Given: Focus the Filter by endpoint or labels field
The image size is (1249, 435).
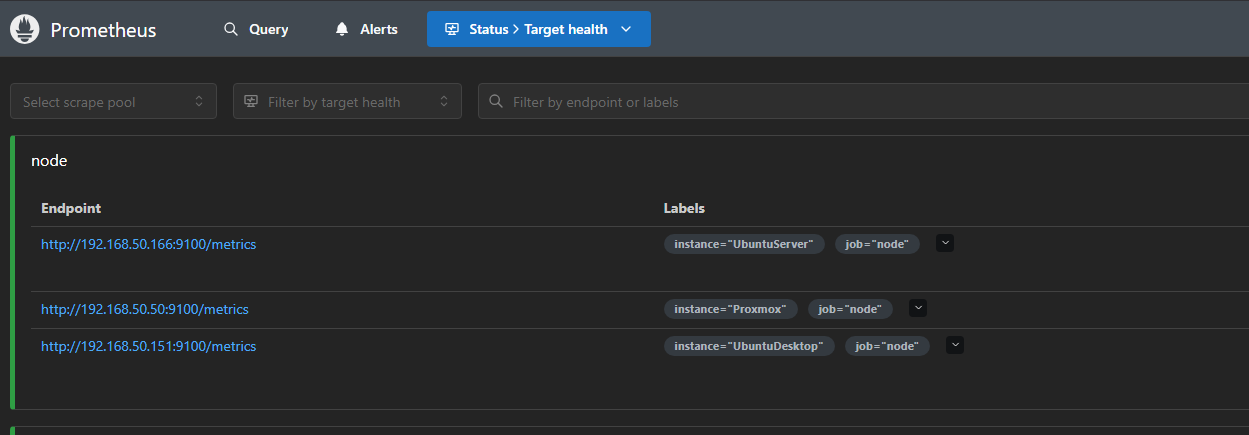Looking at the screenshot, I should (863, 101).
